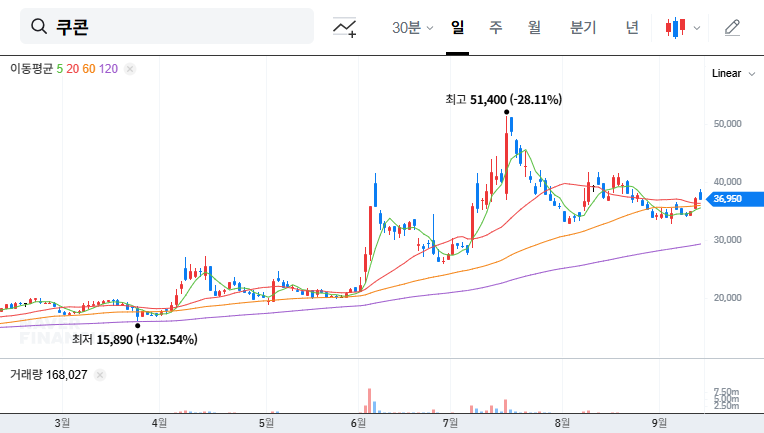Click the black dot at the chart high
This screenshot has width=764, height=433.
click(x=507, y=112)
